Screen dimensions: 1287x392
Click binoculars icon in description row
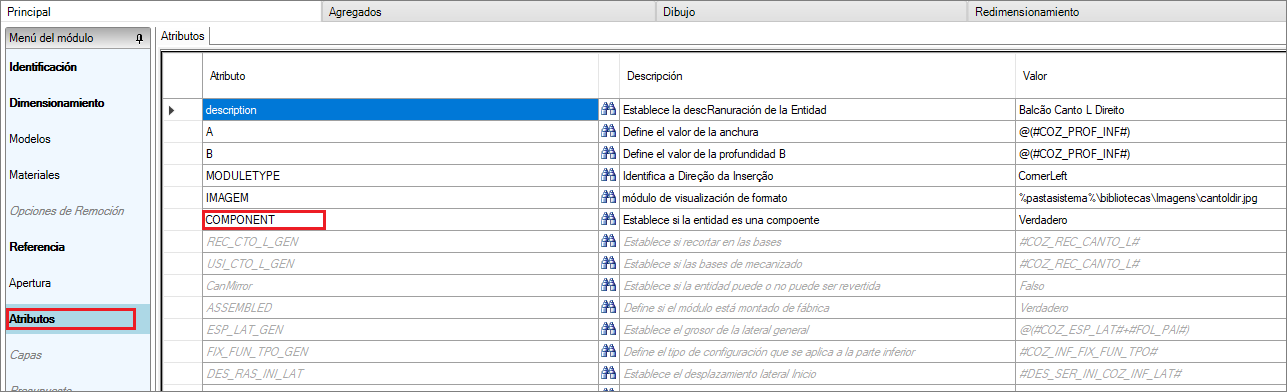point(608,110)
